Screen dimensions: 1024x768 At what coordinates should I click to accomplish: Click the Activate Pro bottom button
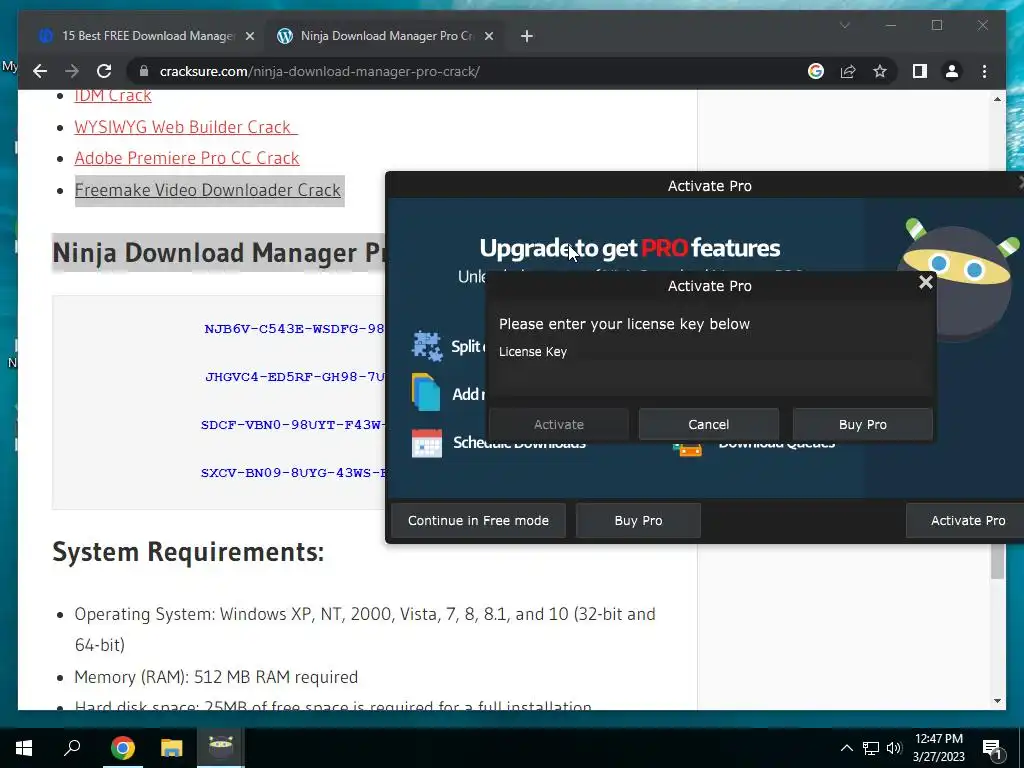click(x=967, y=520)
